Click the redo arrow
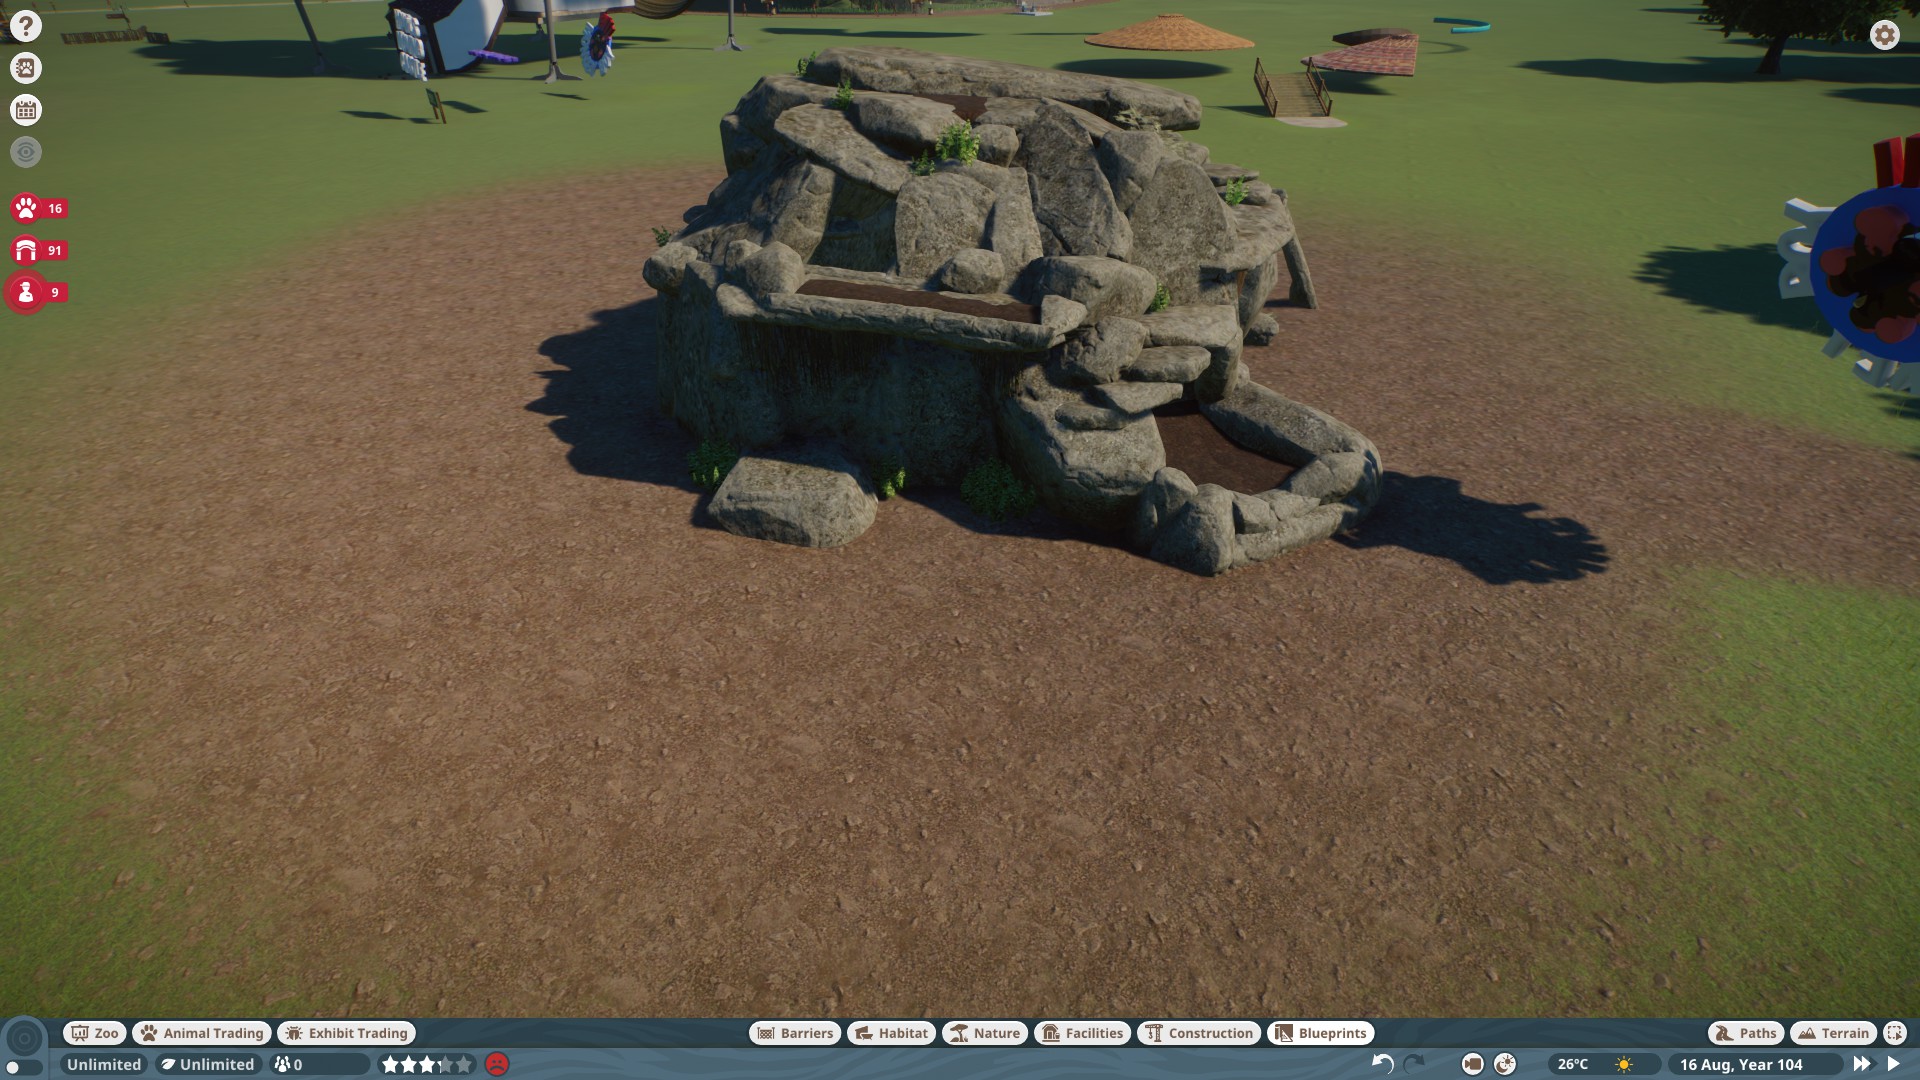Screen dimensions: 1920x1080 click(x=1414, y=1064)
